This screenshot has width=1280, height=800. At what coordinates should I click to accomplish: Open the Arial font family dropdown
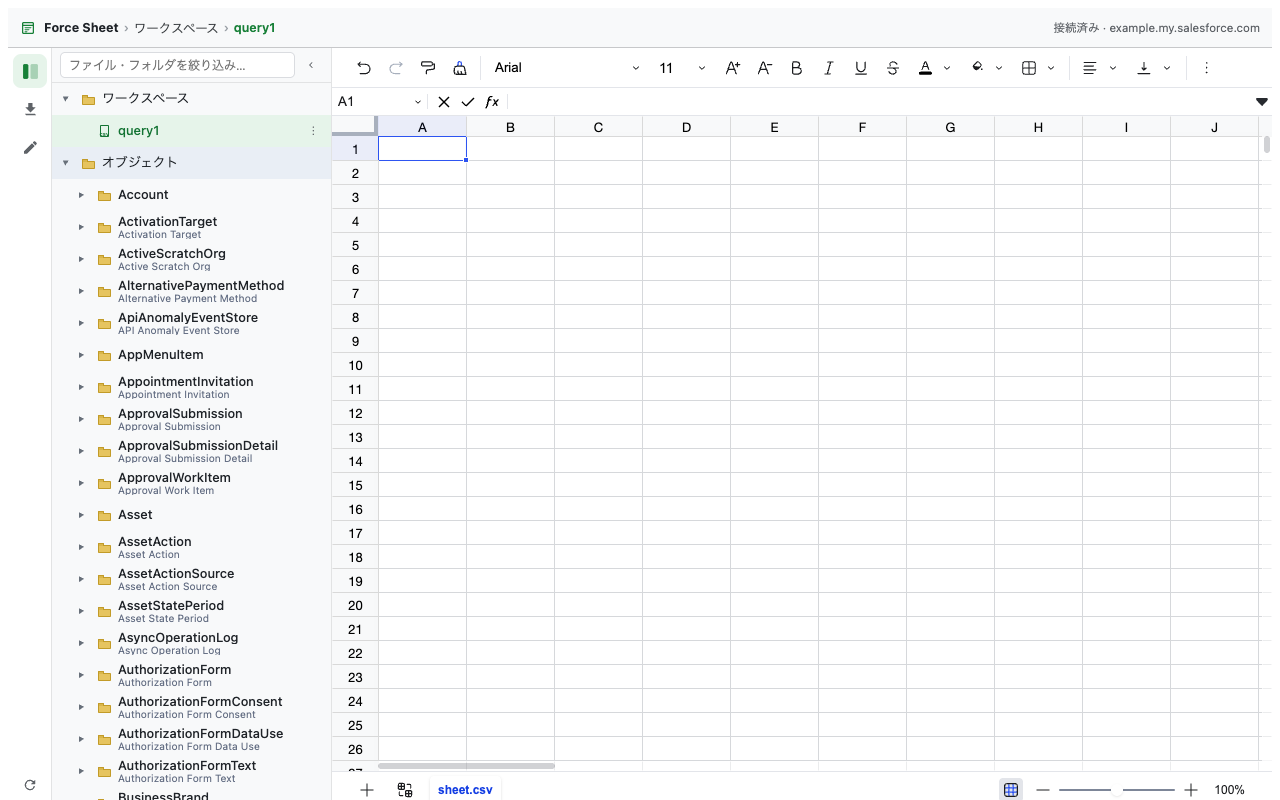567,68
